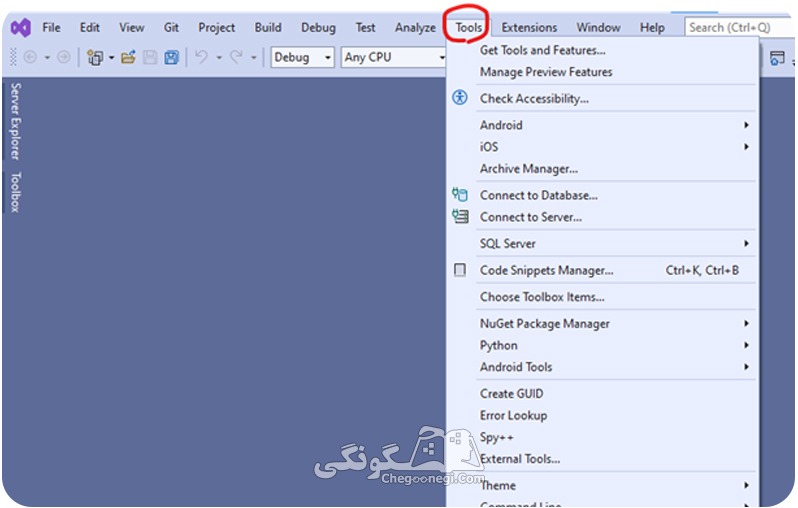Click the Navigate Forward arrow icon
Viewport: 798px width, 508px height.
coord(64,57)
